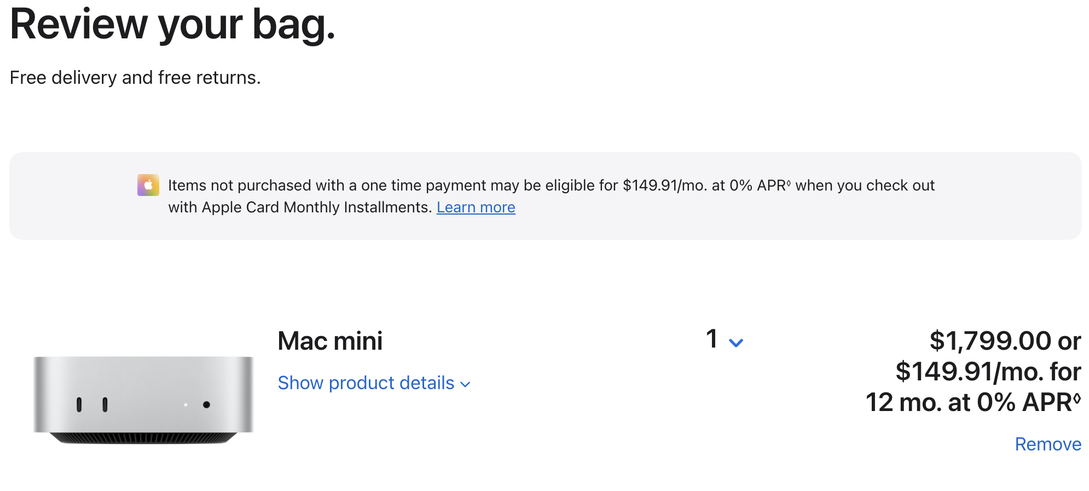Click the Review your bag heading
The height and width of the screenshot is (491, 1089).
[172, 24]
